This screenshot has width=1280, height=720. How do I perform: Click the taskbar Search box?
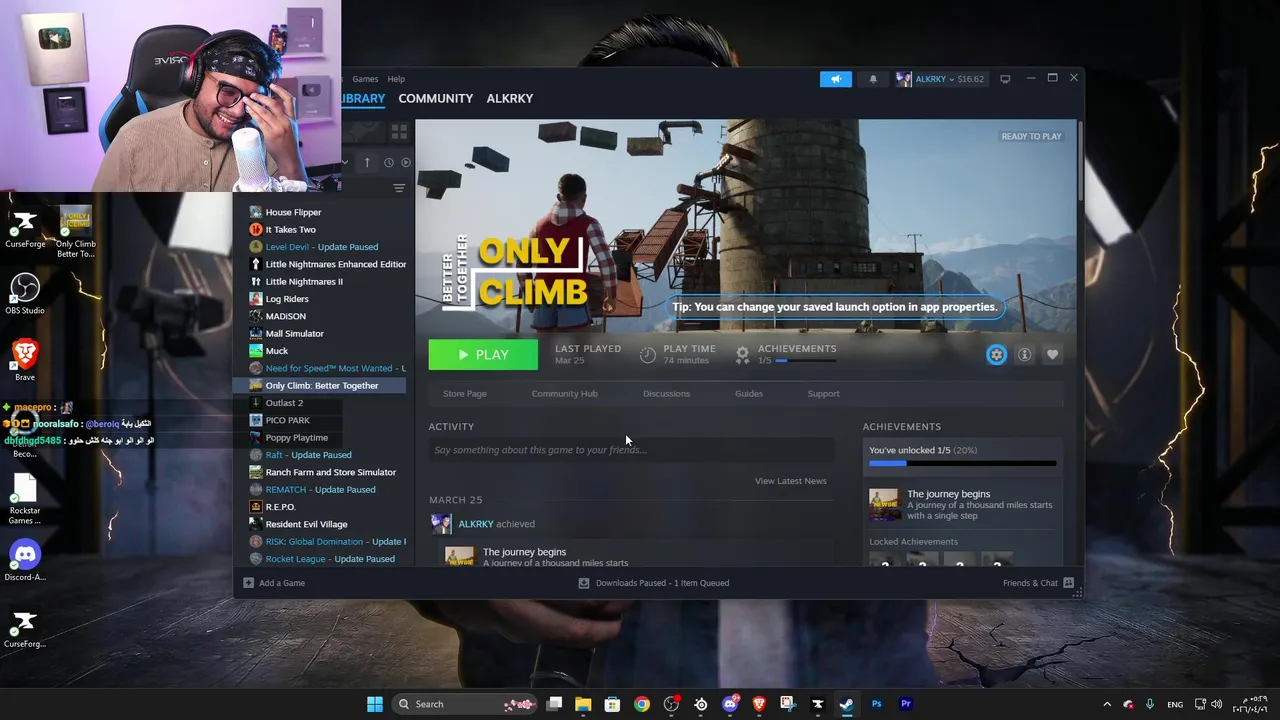[465, 704]
